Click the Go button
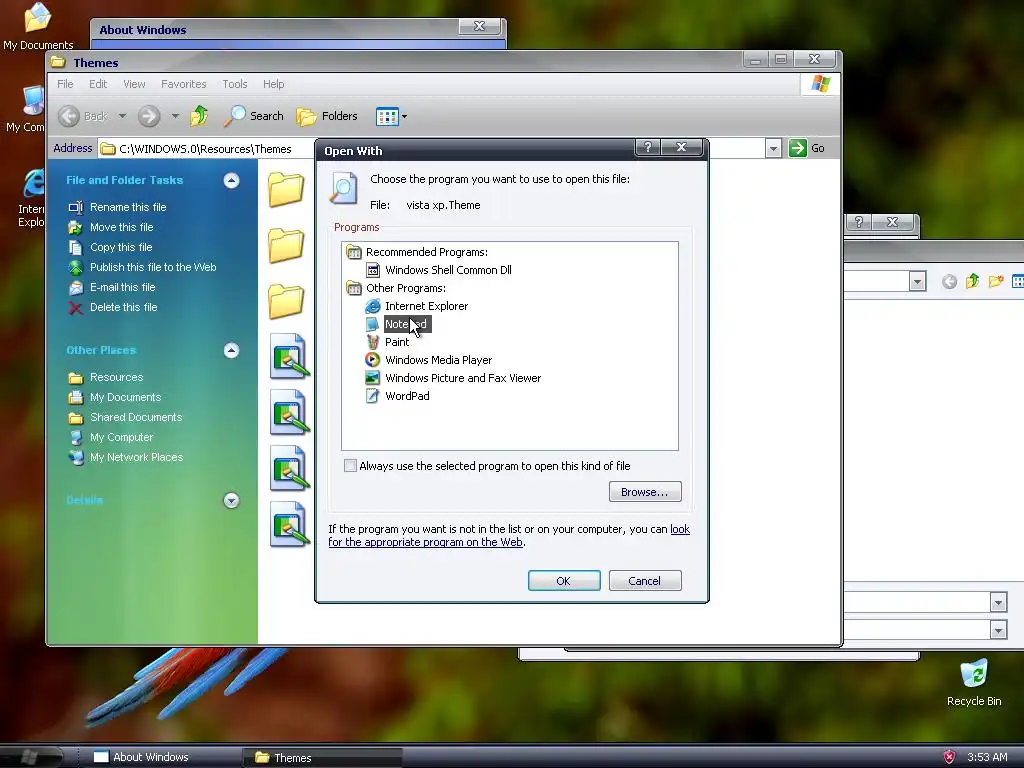Image resolution: width=1024 pixels, height=768 pixels. [807, 148]
